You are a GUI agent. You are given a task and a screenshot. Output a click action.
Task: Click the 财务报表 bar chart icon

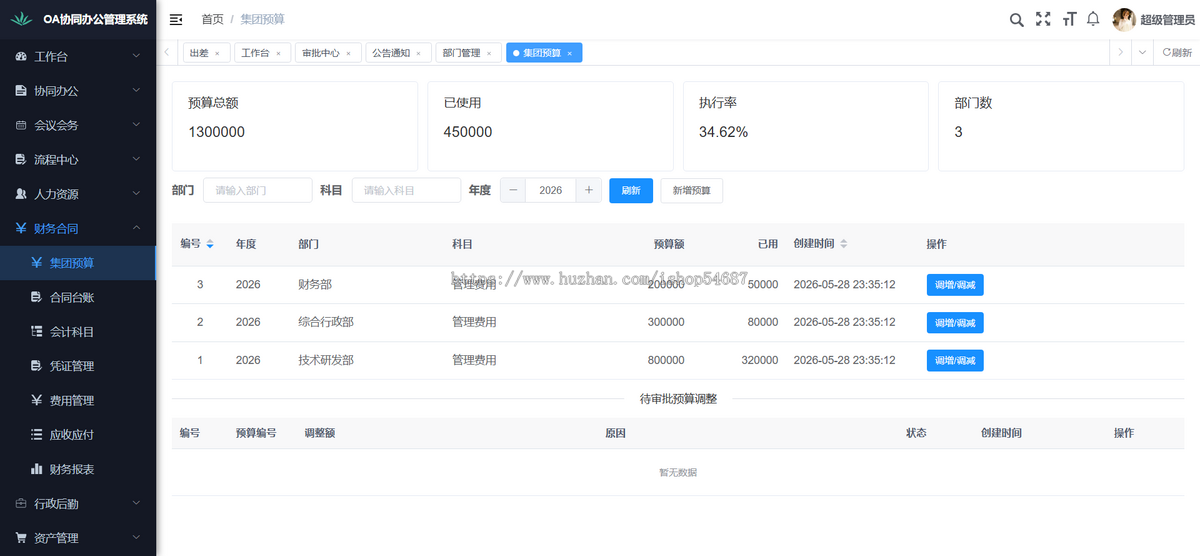(37, 468)
